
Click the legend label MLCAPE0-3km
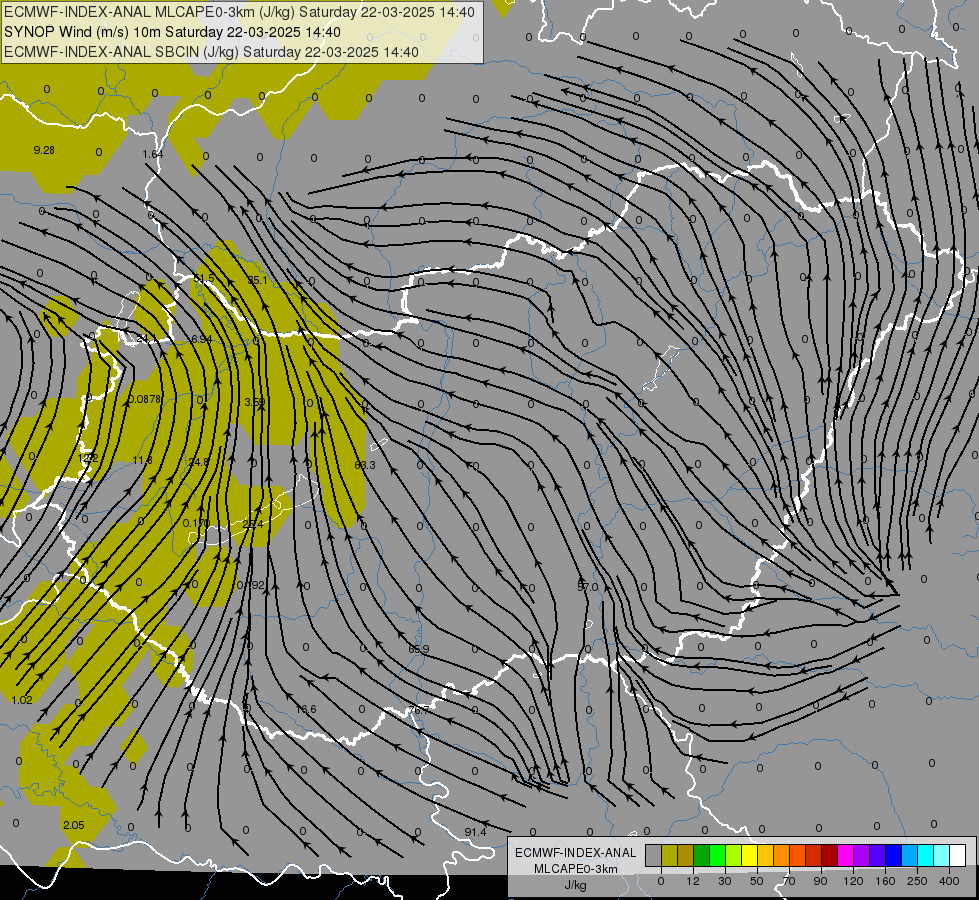[x=576, y=869]
